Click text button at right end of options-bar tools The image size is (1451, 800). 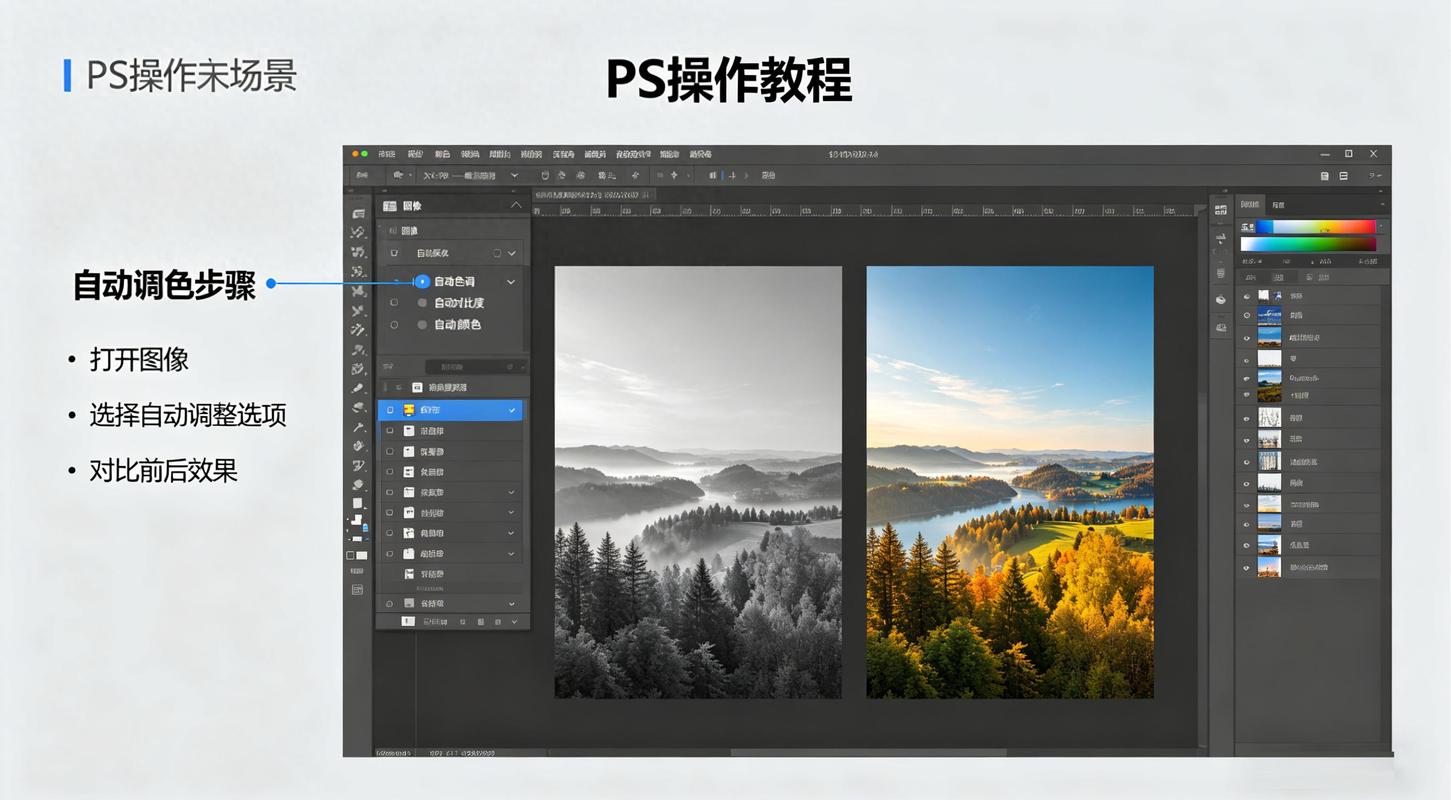click(768, 175)
